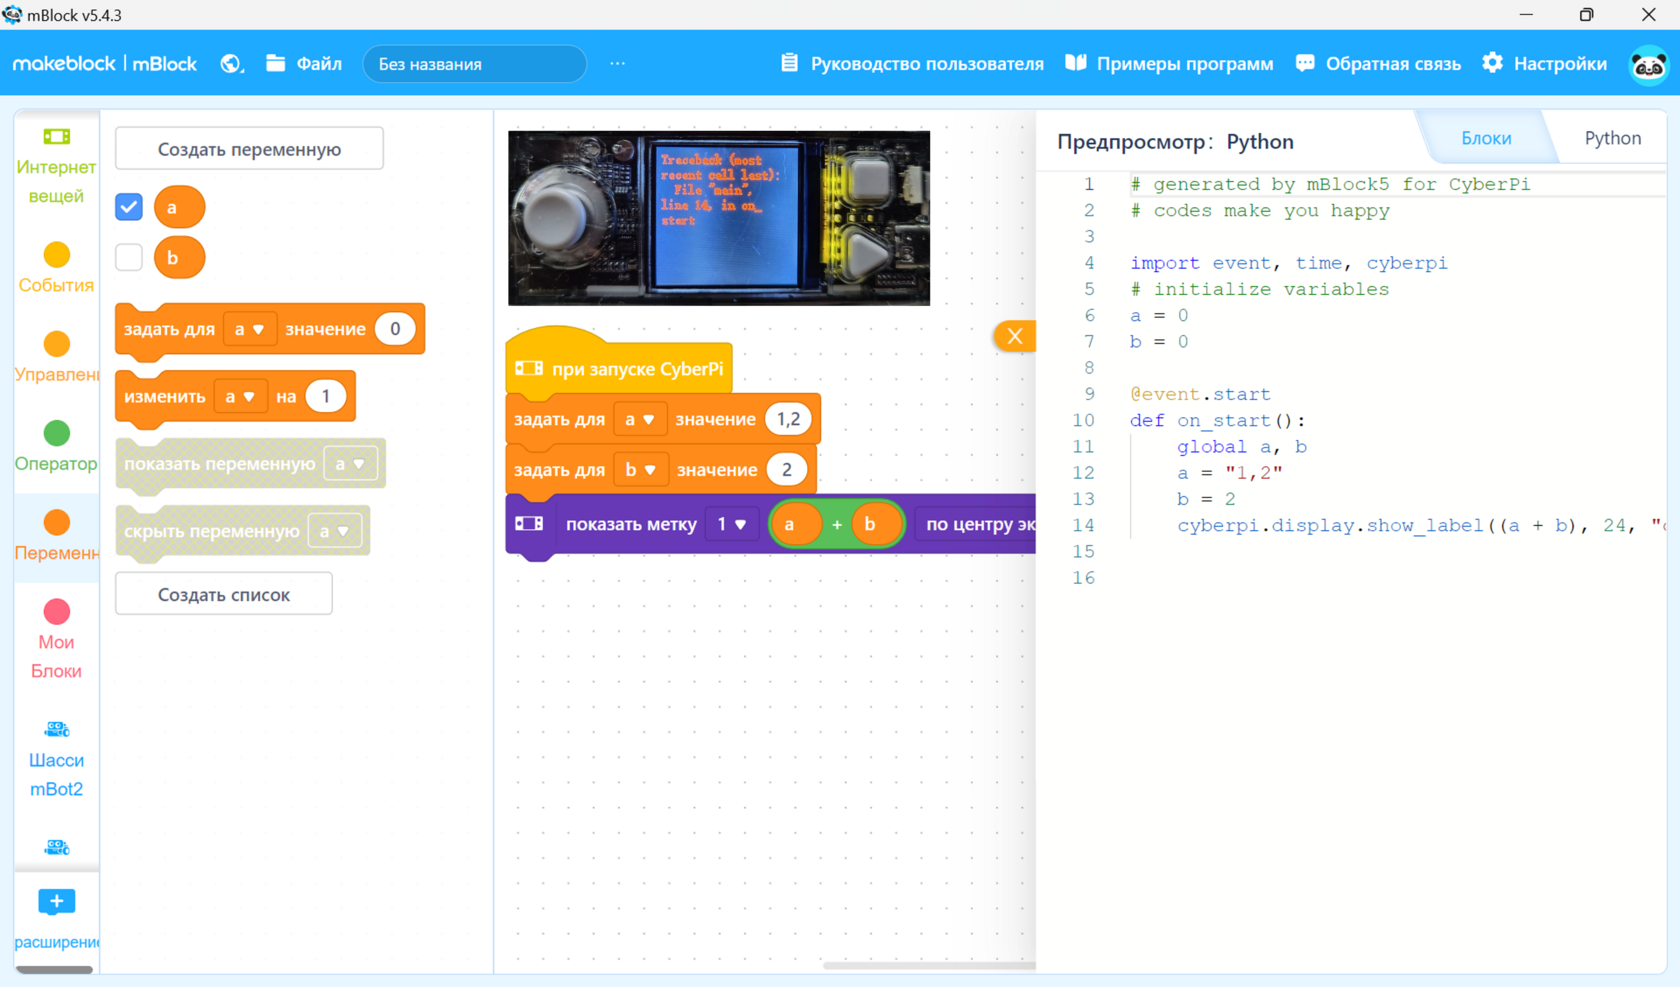The image size is (1680, 987).
Task: Select the Переменные block category
Action: pos(56,536)
